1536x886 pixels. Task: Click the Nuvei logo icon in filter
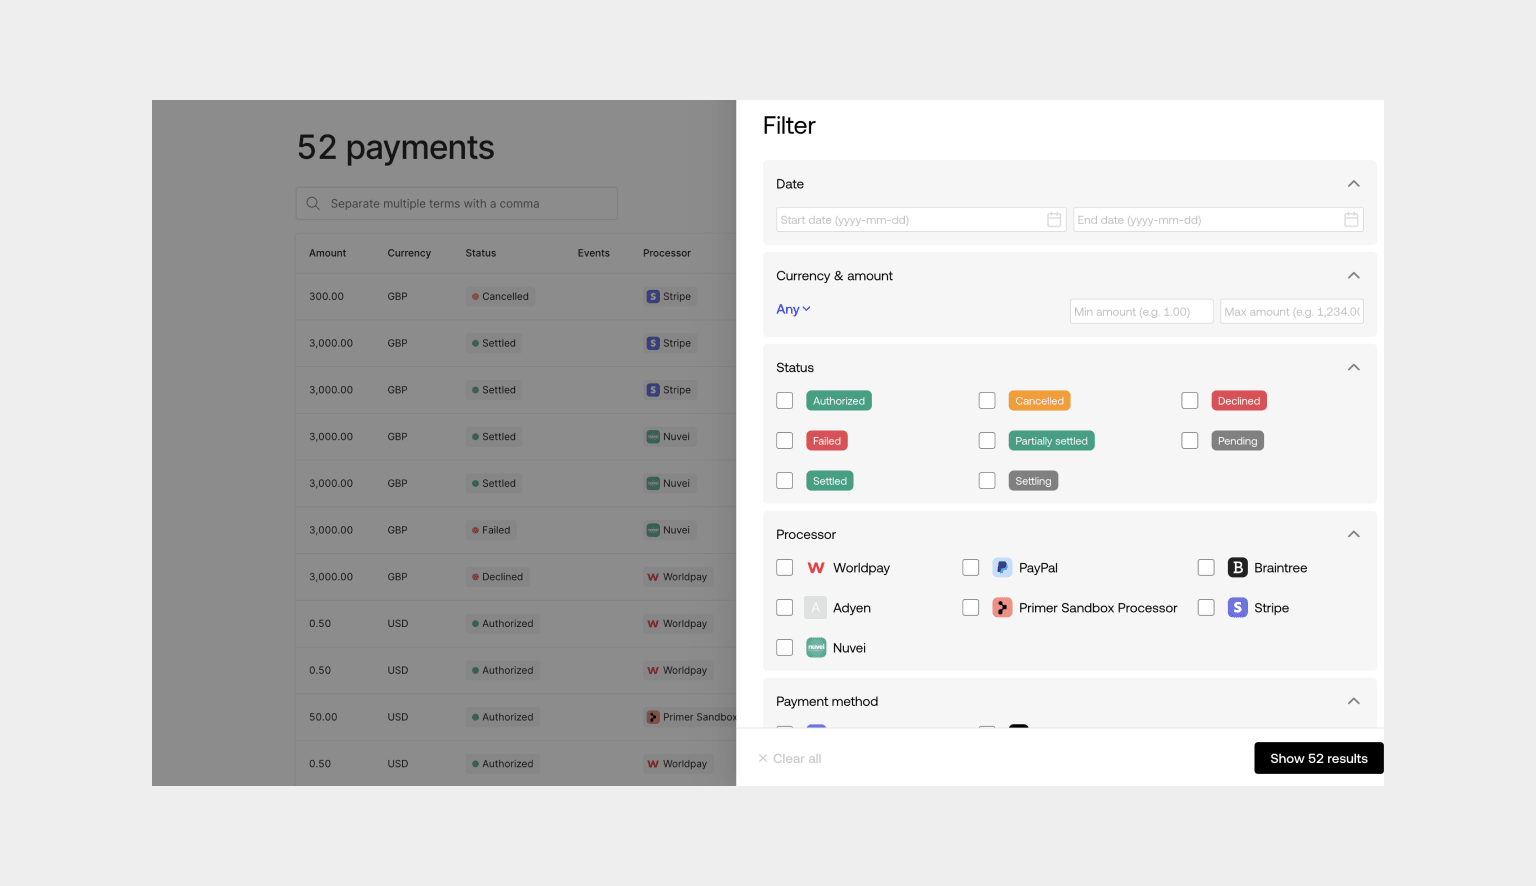[x=816, y=648]
